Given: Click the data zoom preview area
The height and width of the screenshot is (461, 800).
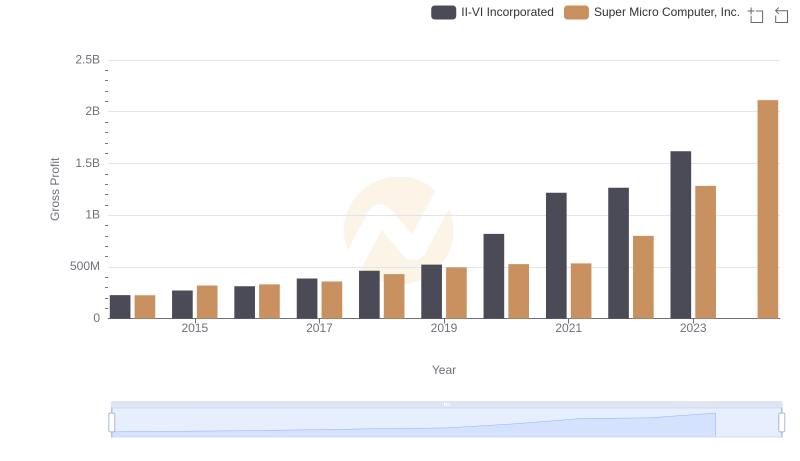Looking at the screenshot, I should (446, 422).
